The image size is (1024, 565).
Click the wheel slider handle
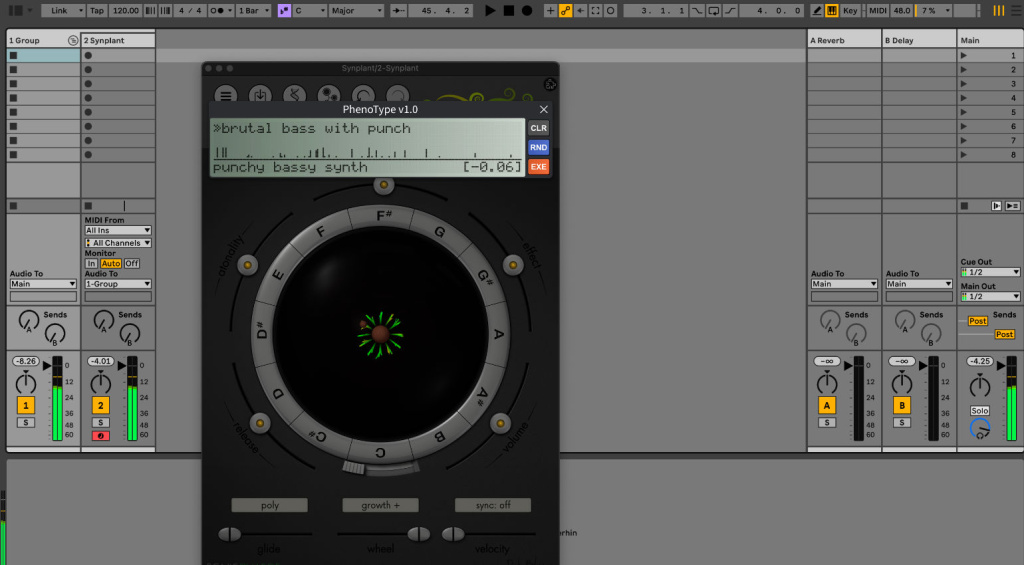point(419,534)
